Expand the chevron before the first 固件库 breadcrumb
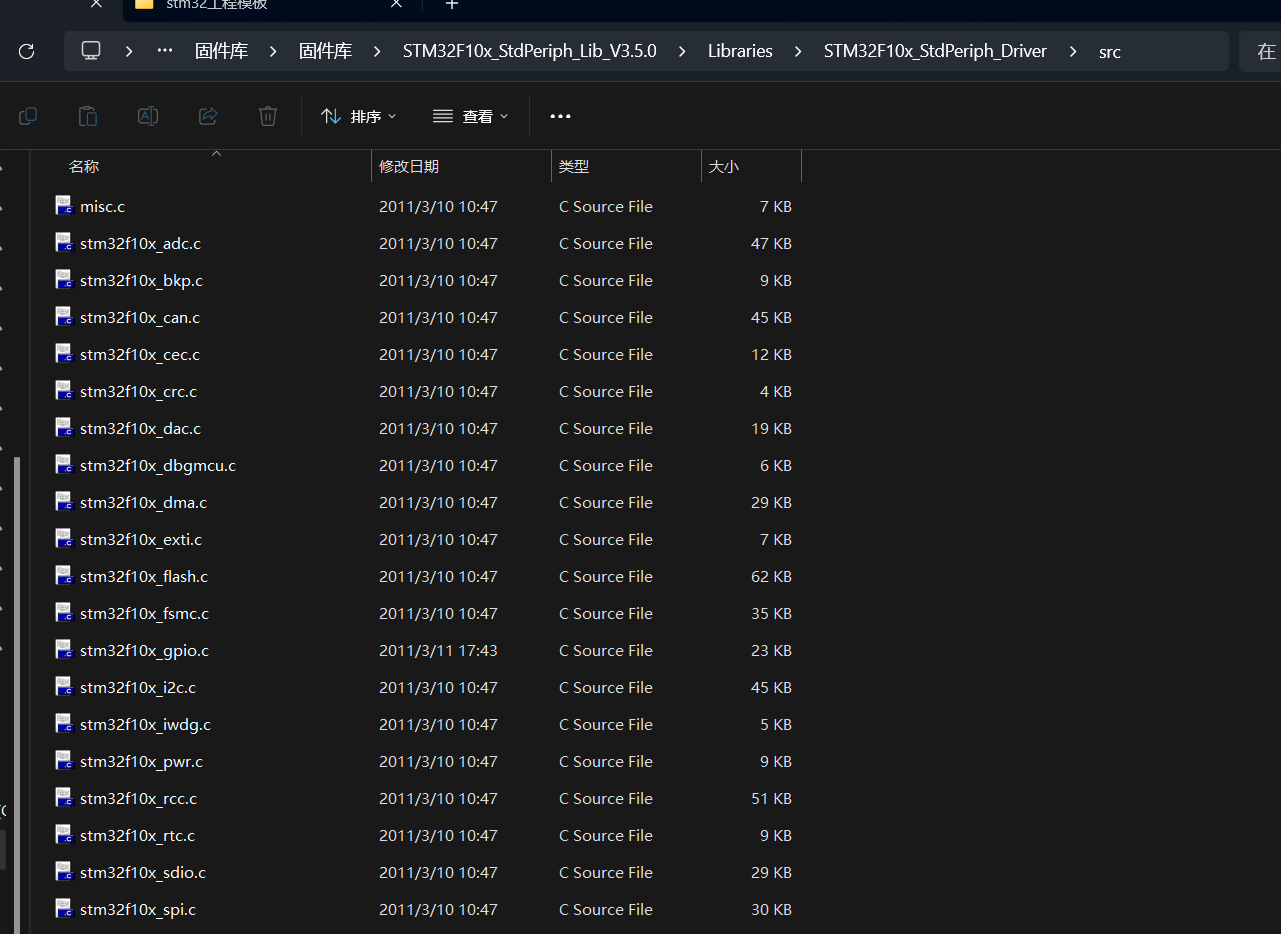This screenshot has height=934, width=1281. pyautogui.click(x=129, y=51)
